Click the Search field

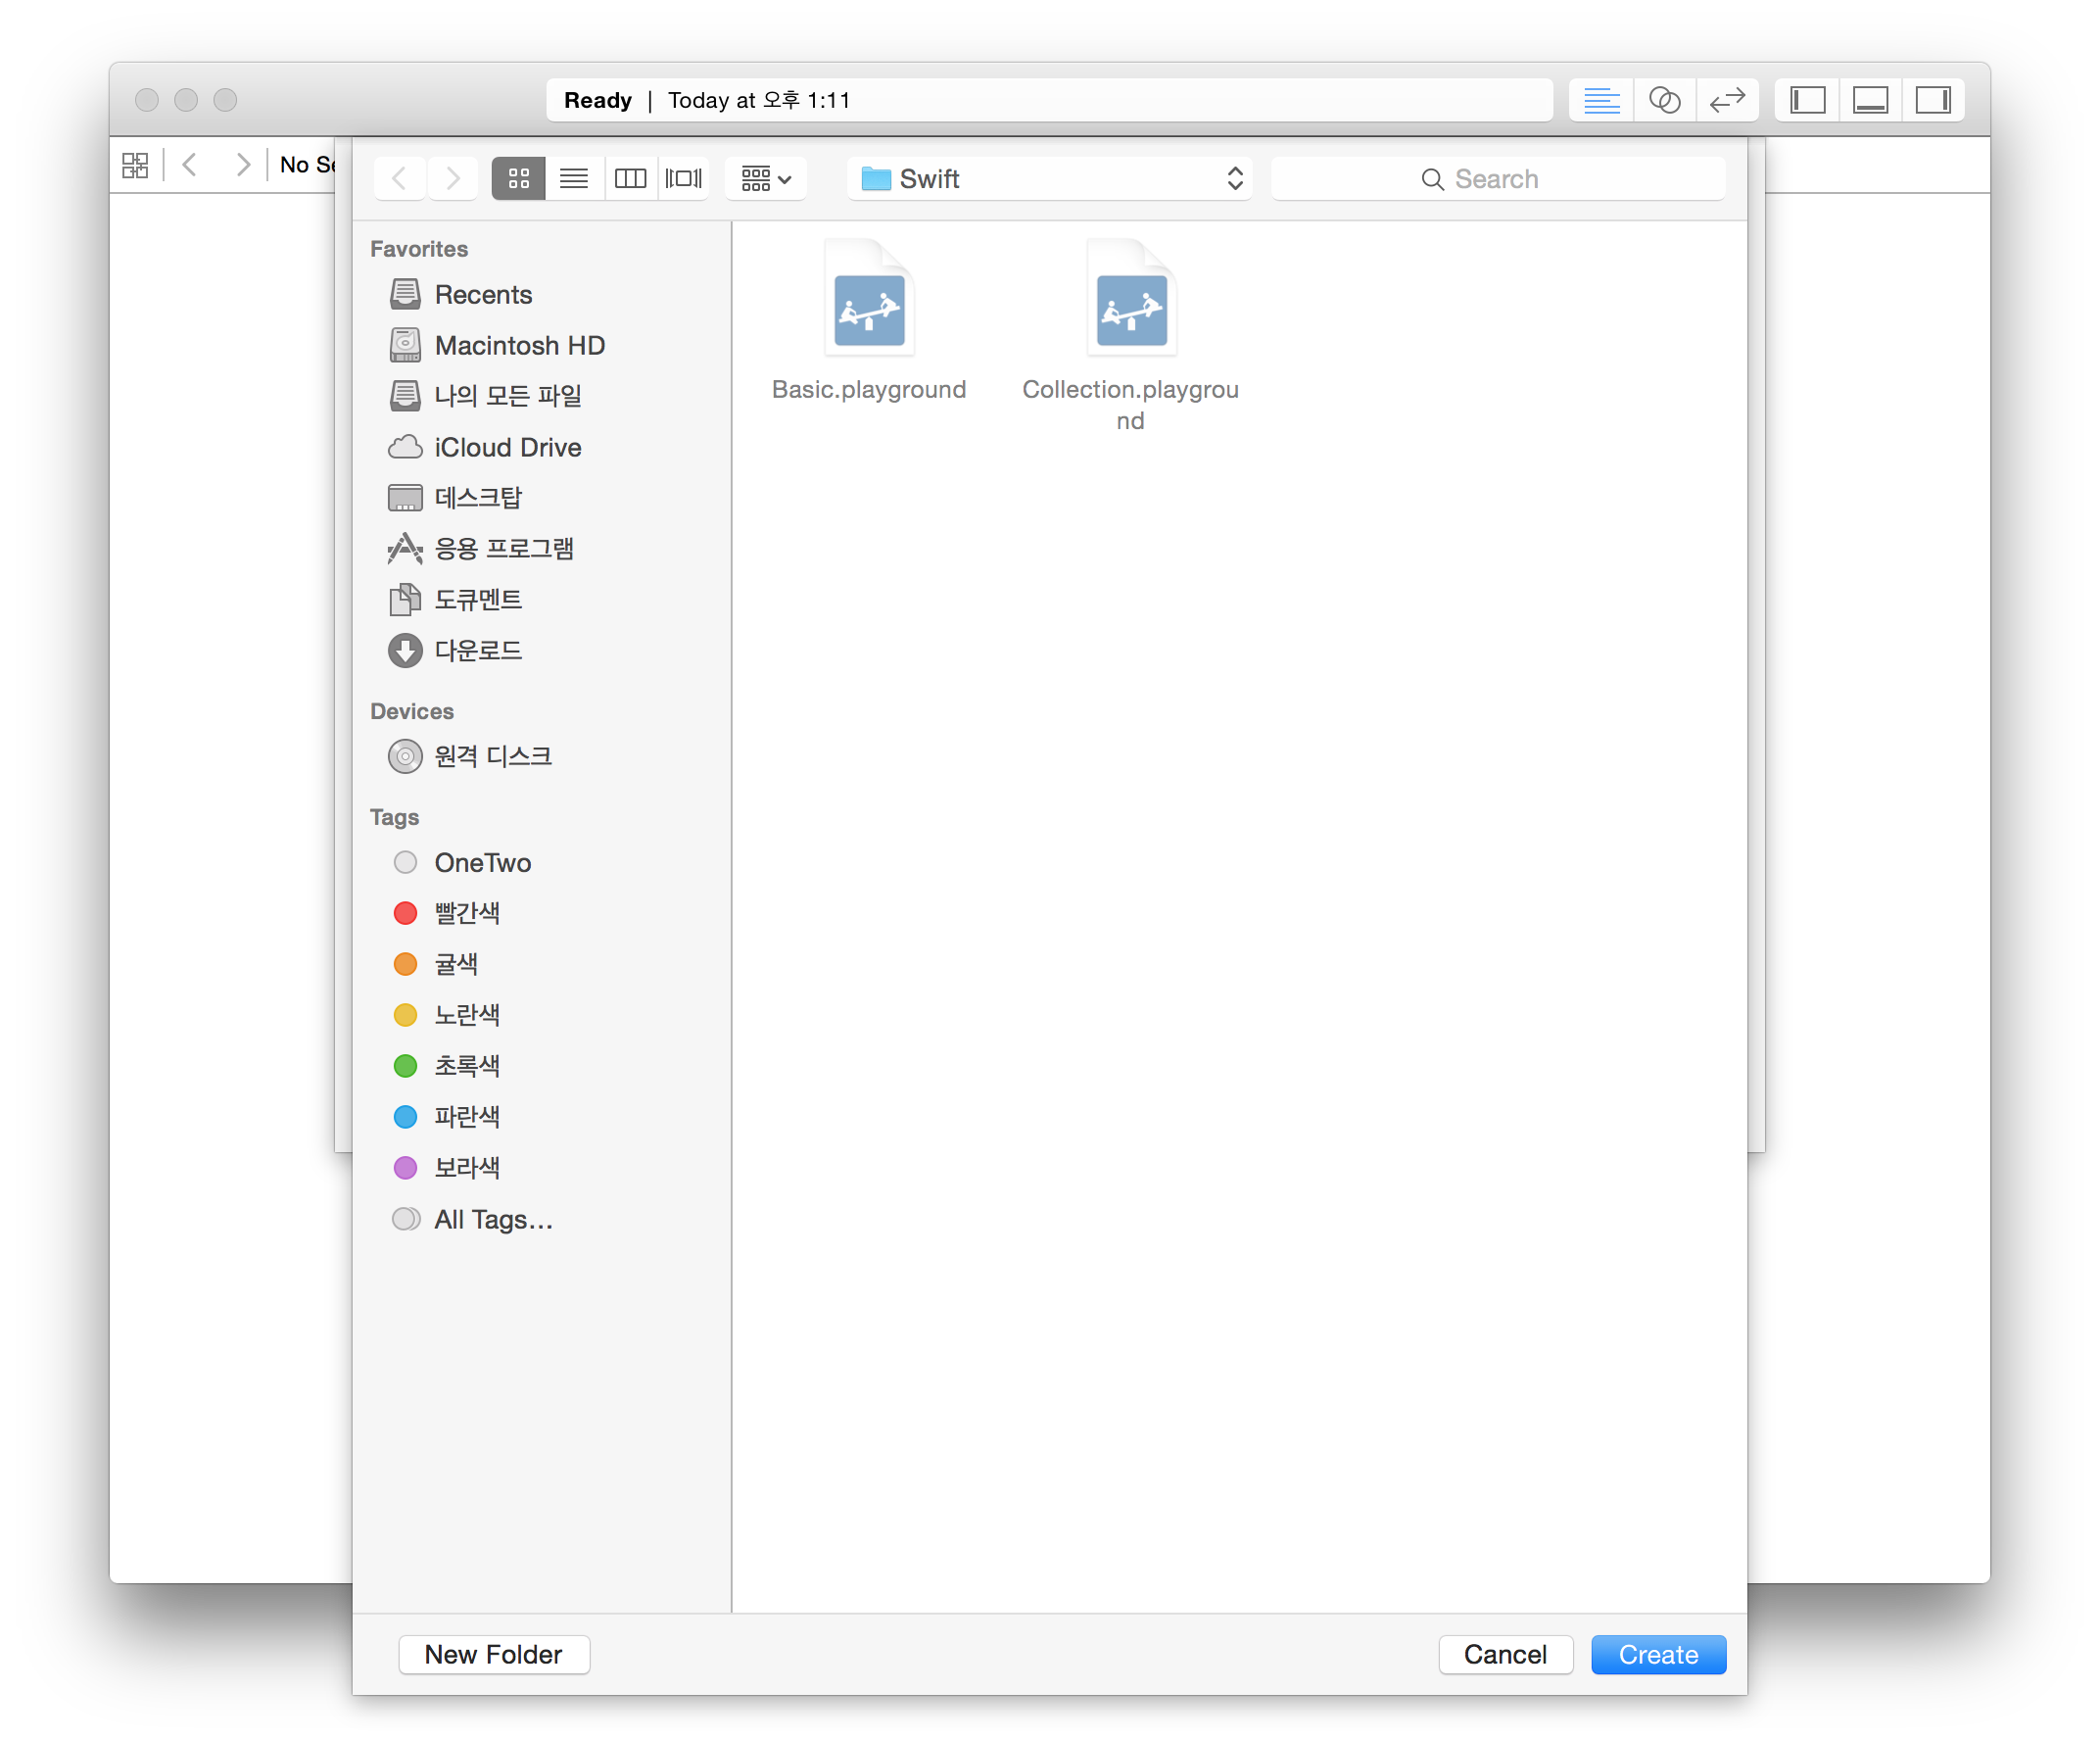point(1497,179)
